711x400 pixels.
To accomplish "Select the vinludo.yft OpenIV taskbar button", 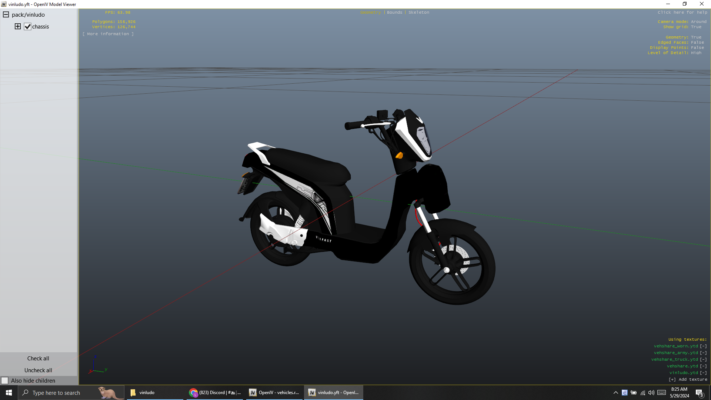I will [x=334, y=393].
